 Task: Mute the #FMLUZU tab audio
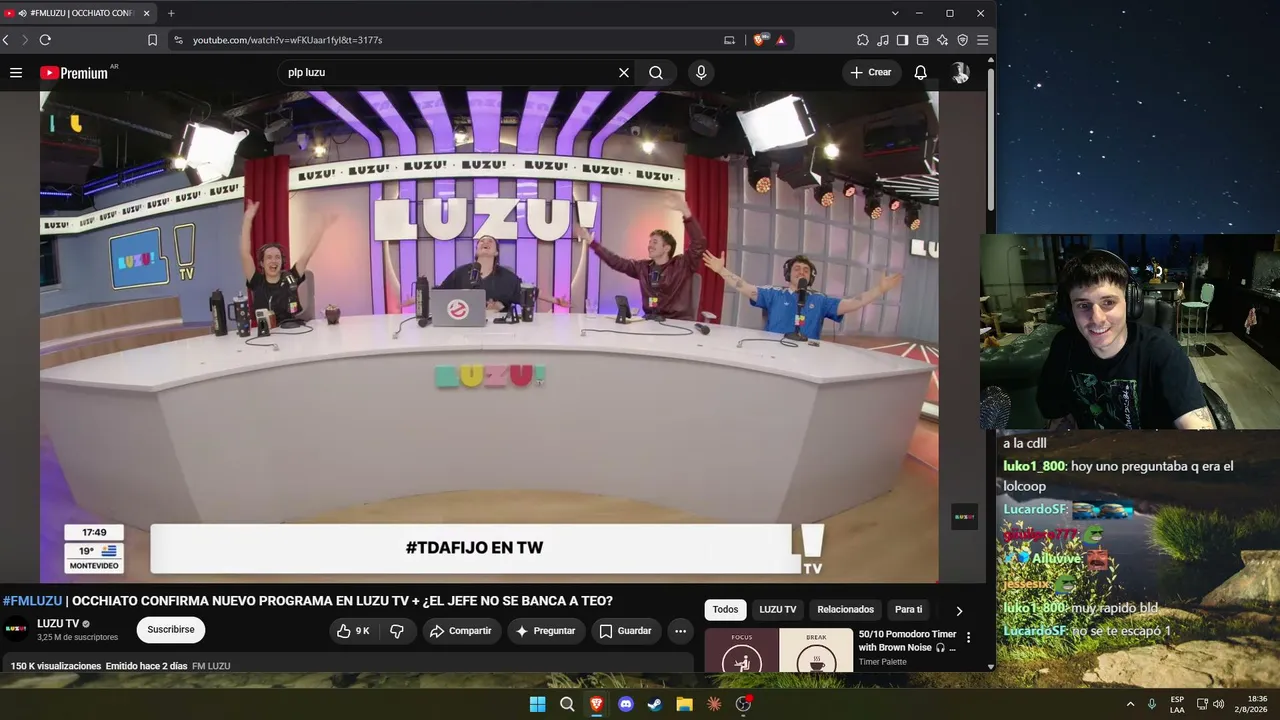pos(22,13)
